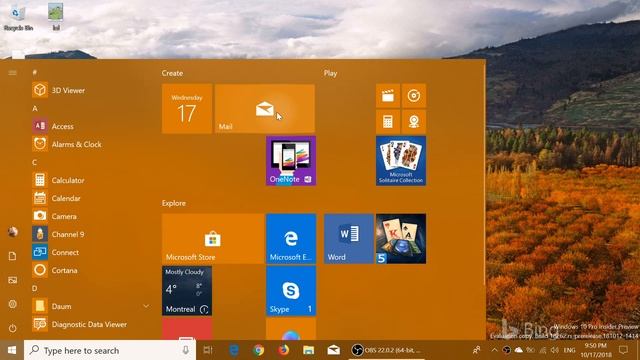Open File Explorer from the taskbar
The height and width of the screenshot is (360, 640).
[x=309, y=350]
